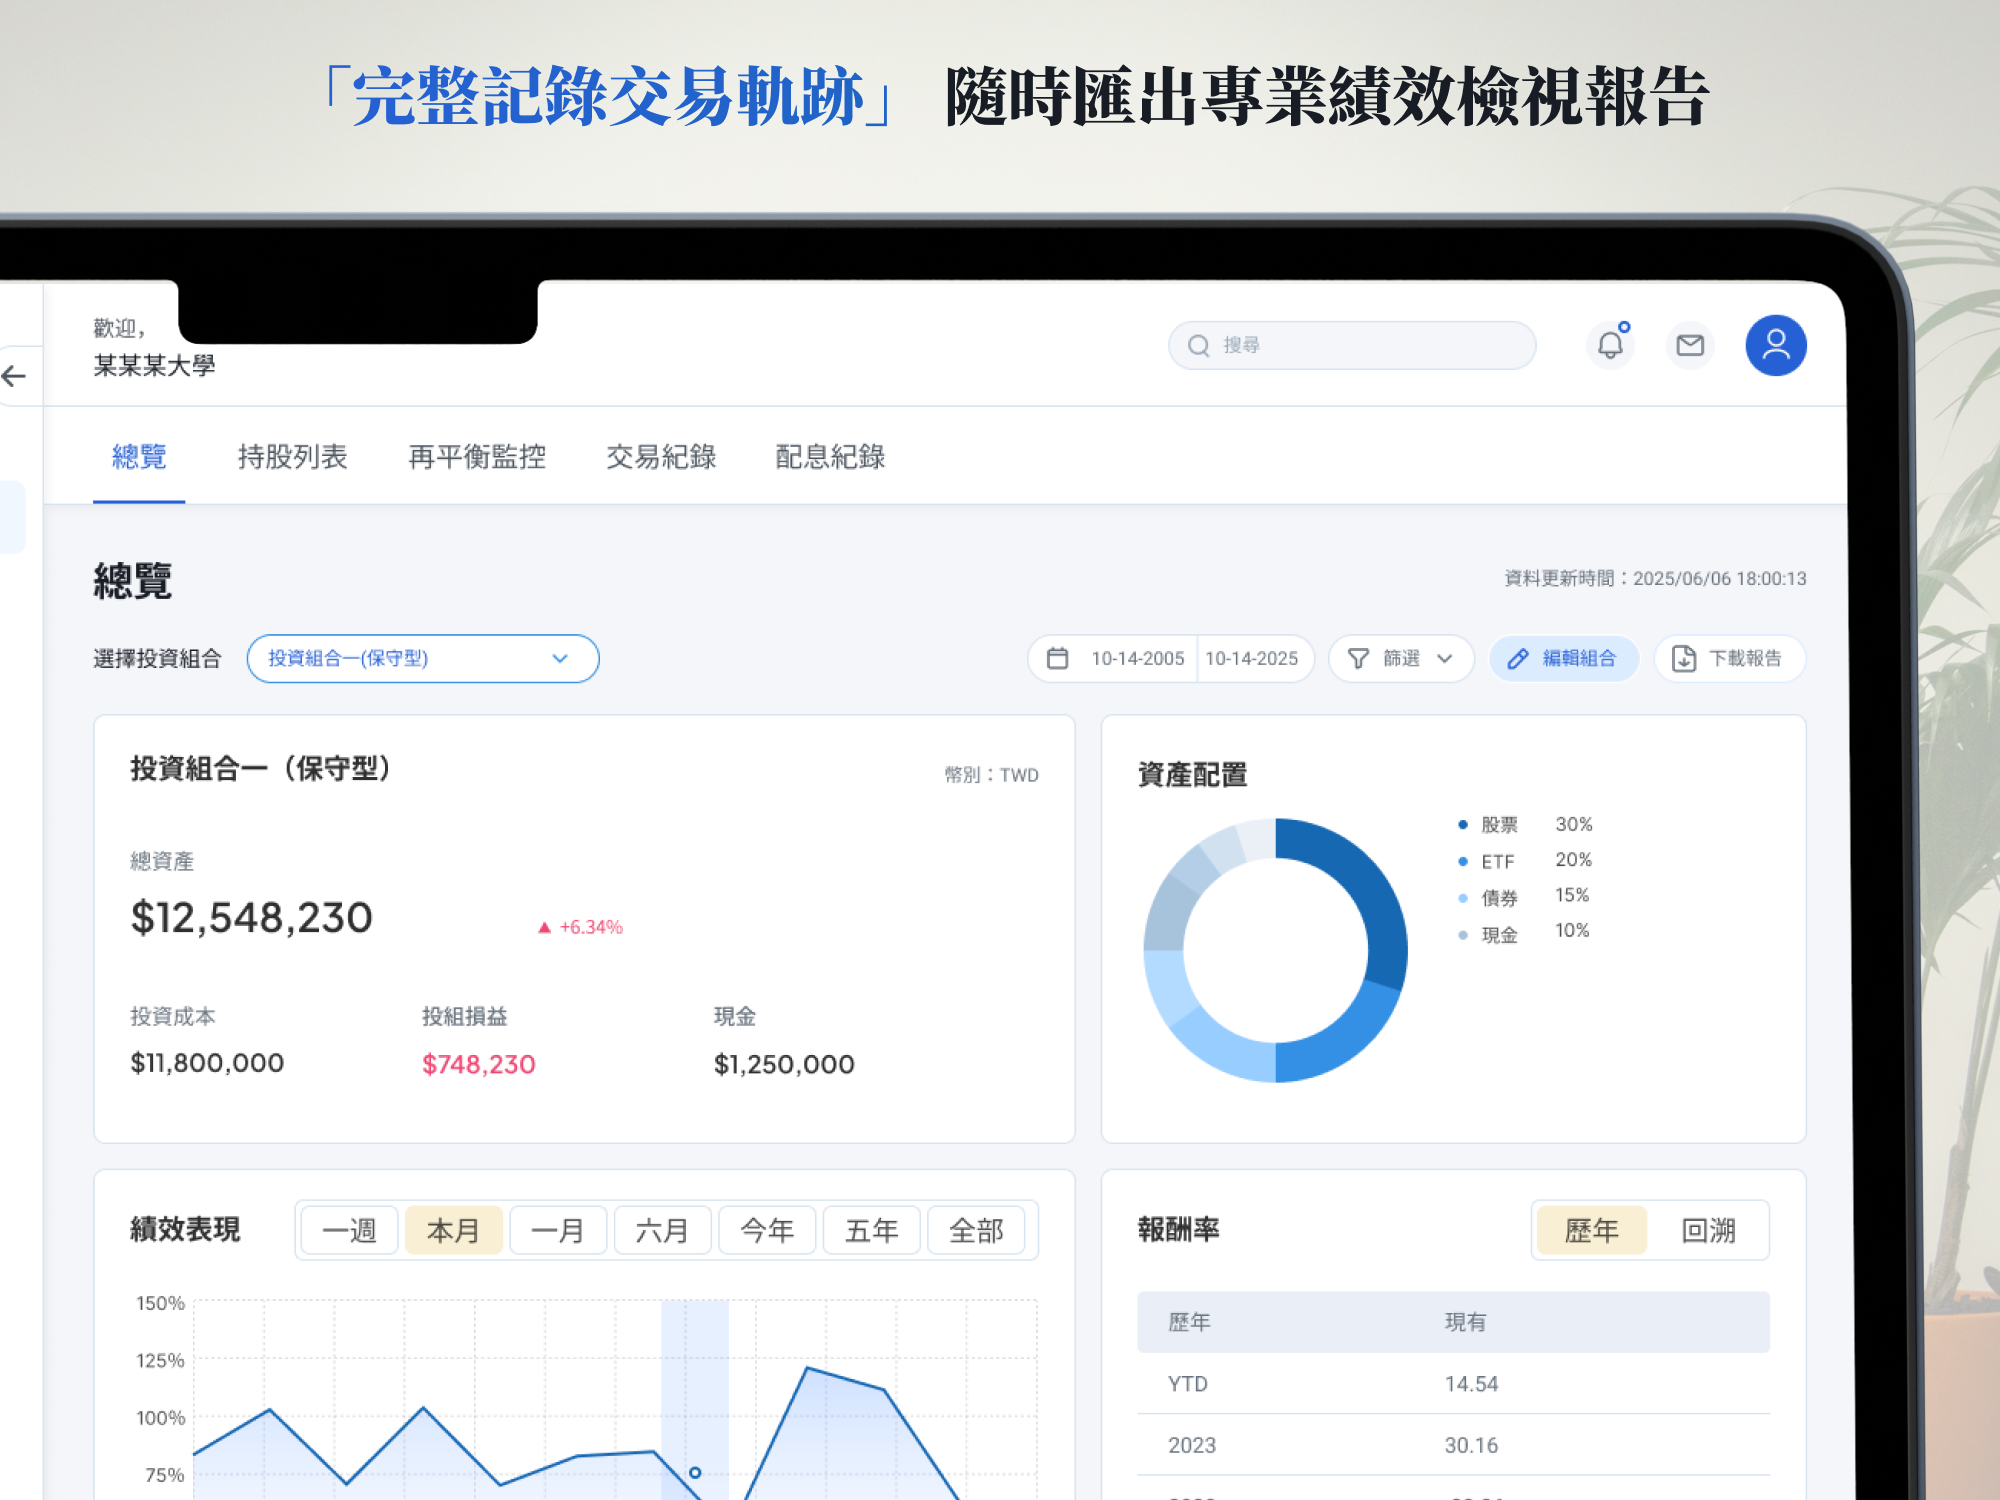
Task: Click the back arrow in the sidebar
Action: 15,376
